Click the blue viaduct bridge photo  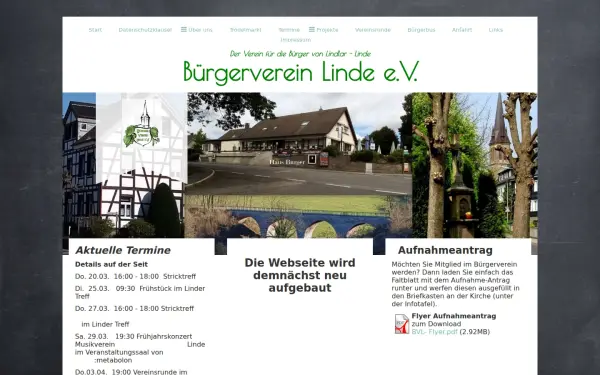point(298,217)
